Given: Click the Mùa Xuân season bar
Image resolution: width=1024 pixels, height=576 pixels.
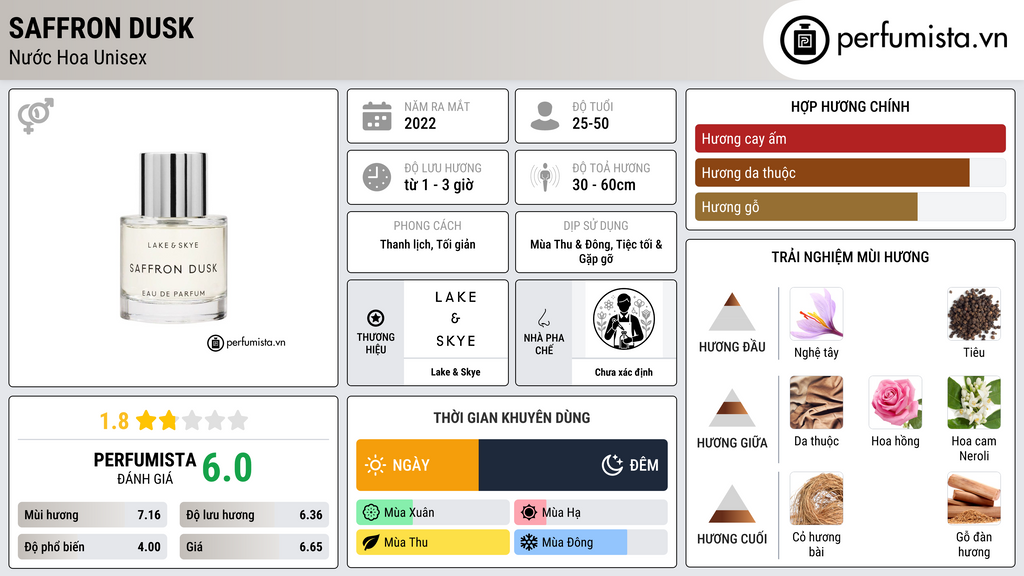Looking at the screenshot, I should point(433,513).
